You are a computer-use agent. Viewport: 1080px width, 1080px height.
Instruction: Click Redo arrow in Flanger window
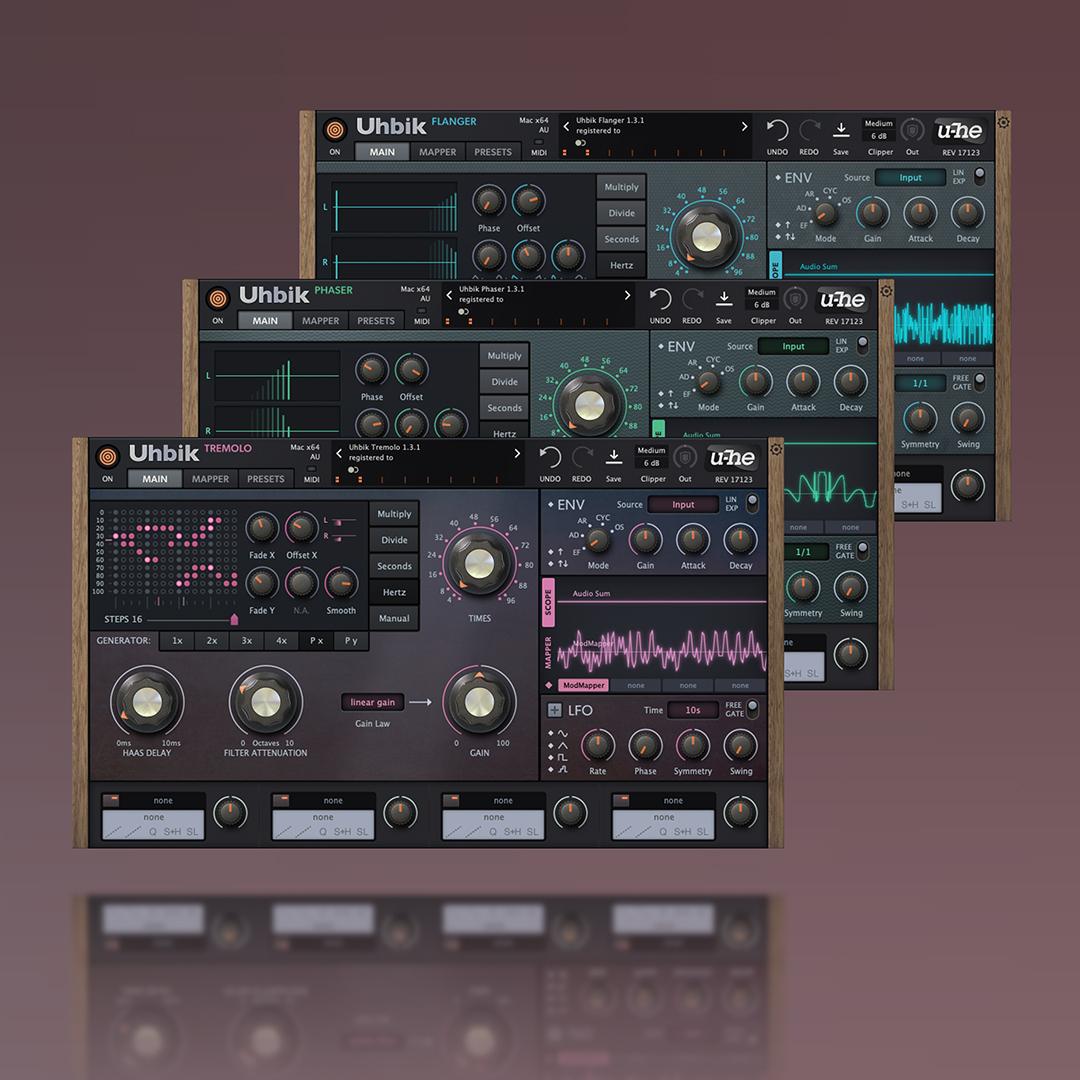809,130
